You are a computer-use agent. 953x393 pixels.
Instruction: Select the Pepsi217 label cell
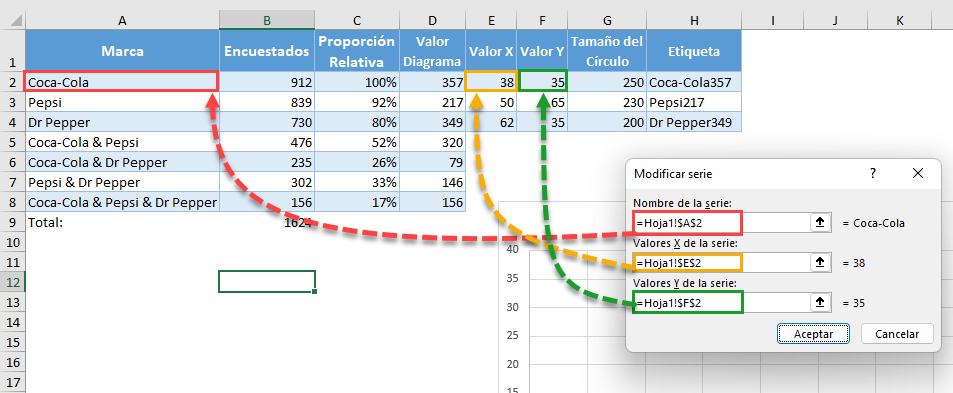click(x=693, y=102)
